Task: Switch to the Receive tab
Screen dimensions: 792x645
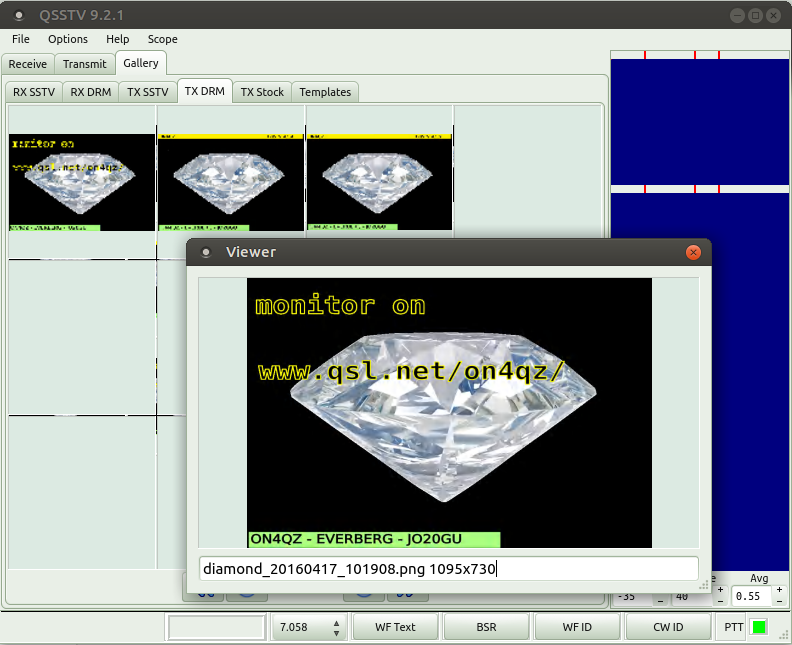Action: (28, 64)
